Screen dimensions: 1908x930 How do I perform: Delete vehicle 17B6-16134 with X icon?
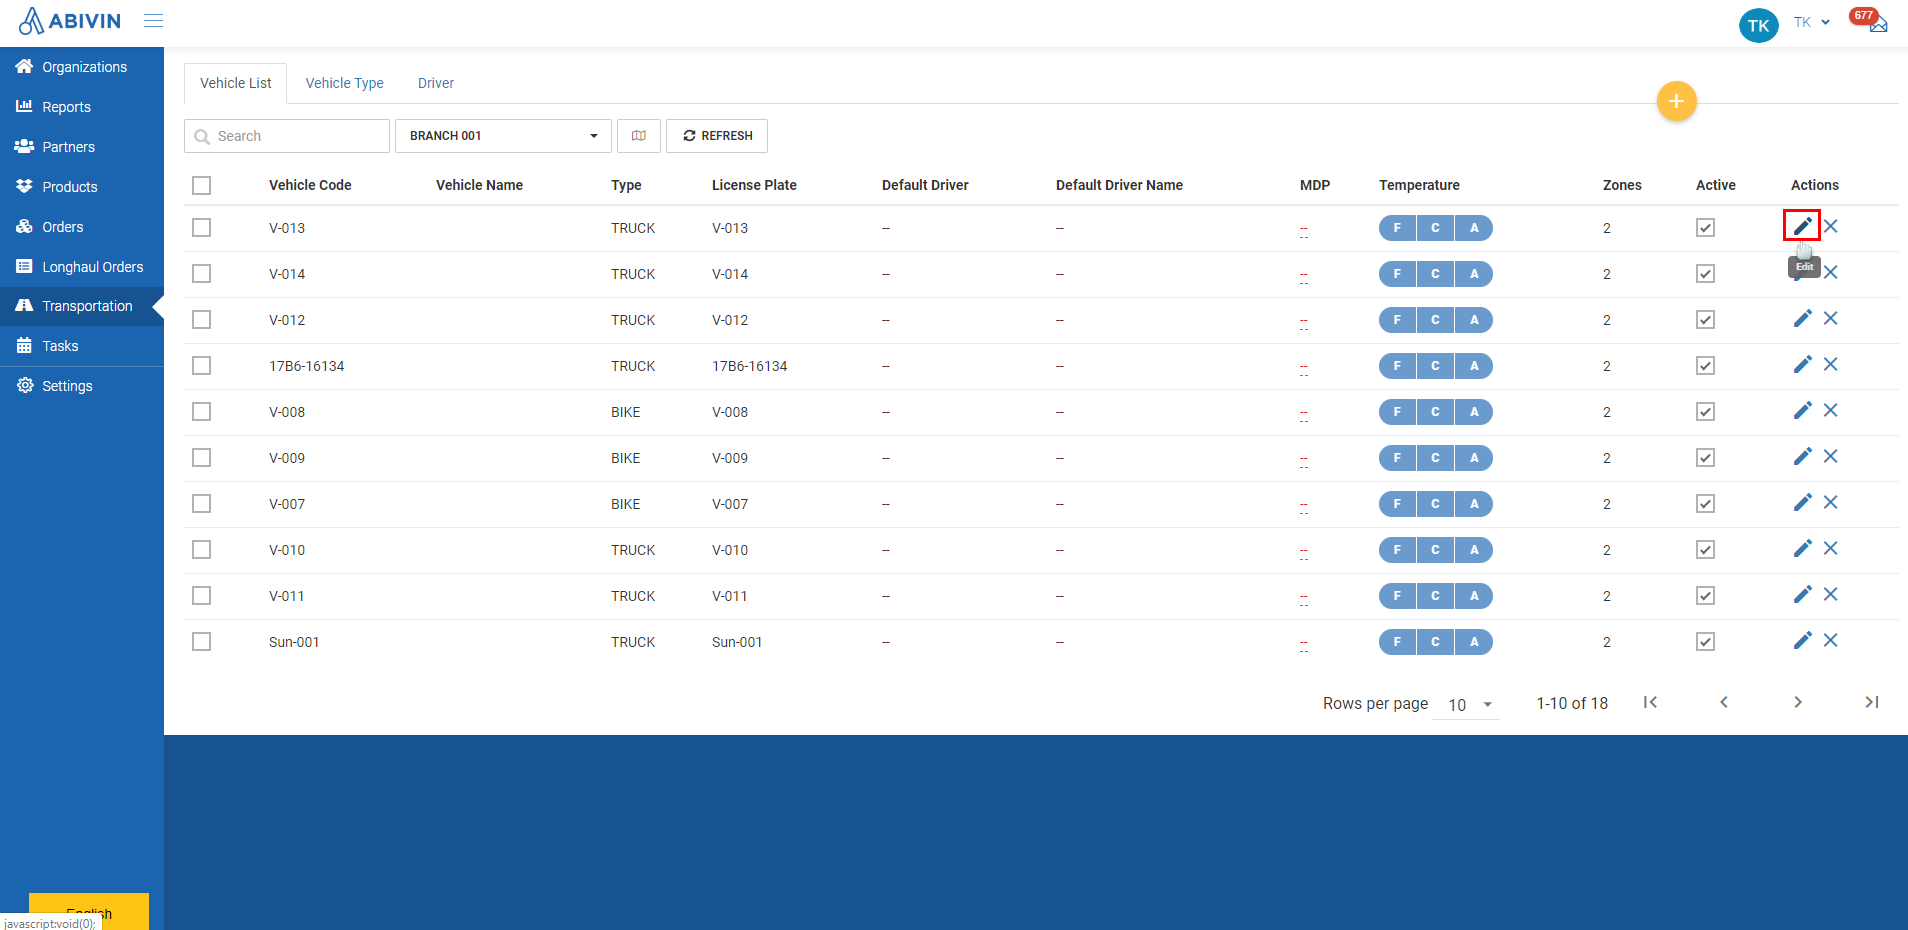click(1831, 364)
